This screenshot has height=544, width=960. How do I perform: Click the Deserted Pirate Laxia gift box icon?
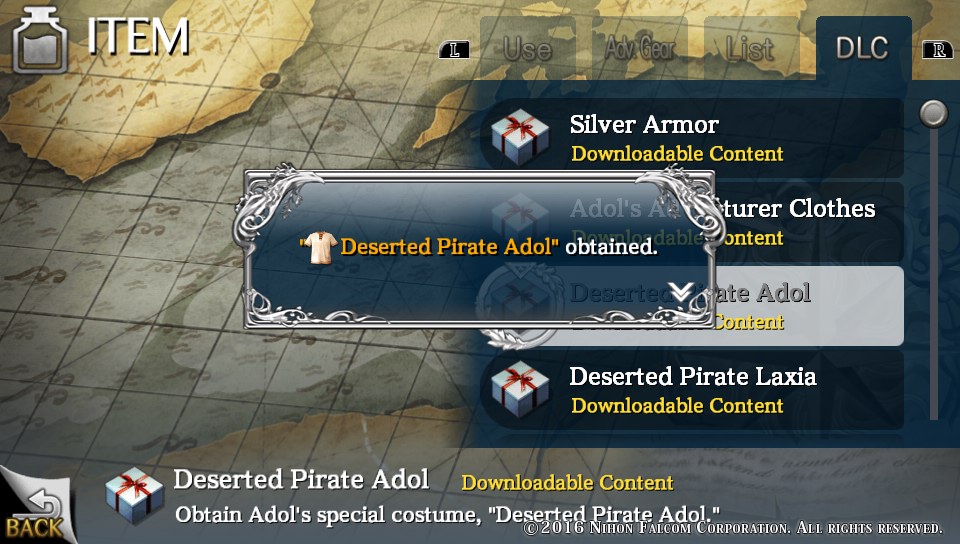click(520, 389)
